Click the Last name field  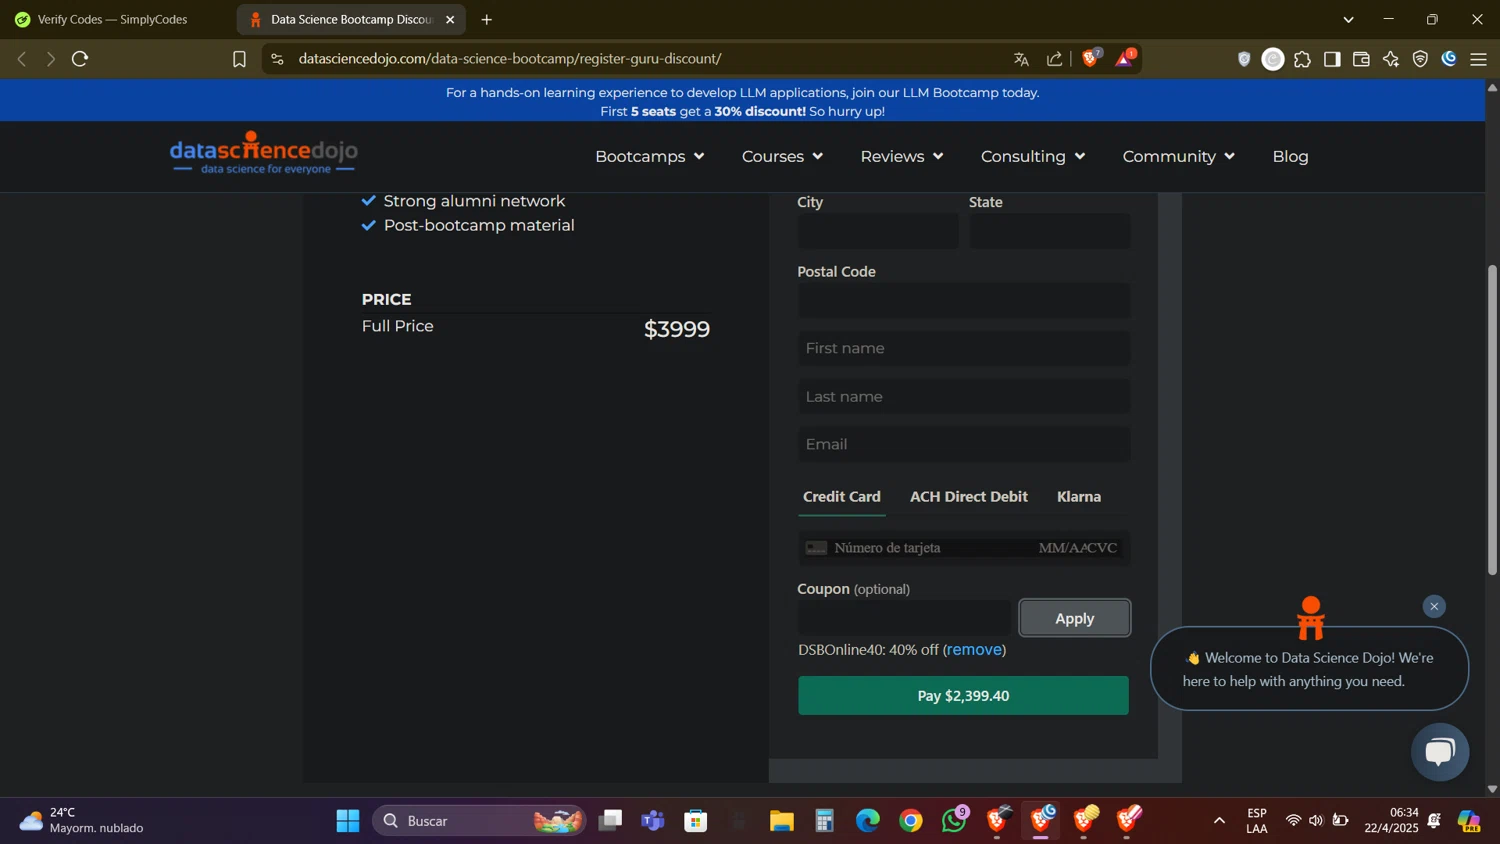coord(964,396)
